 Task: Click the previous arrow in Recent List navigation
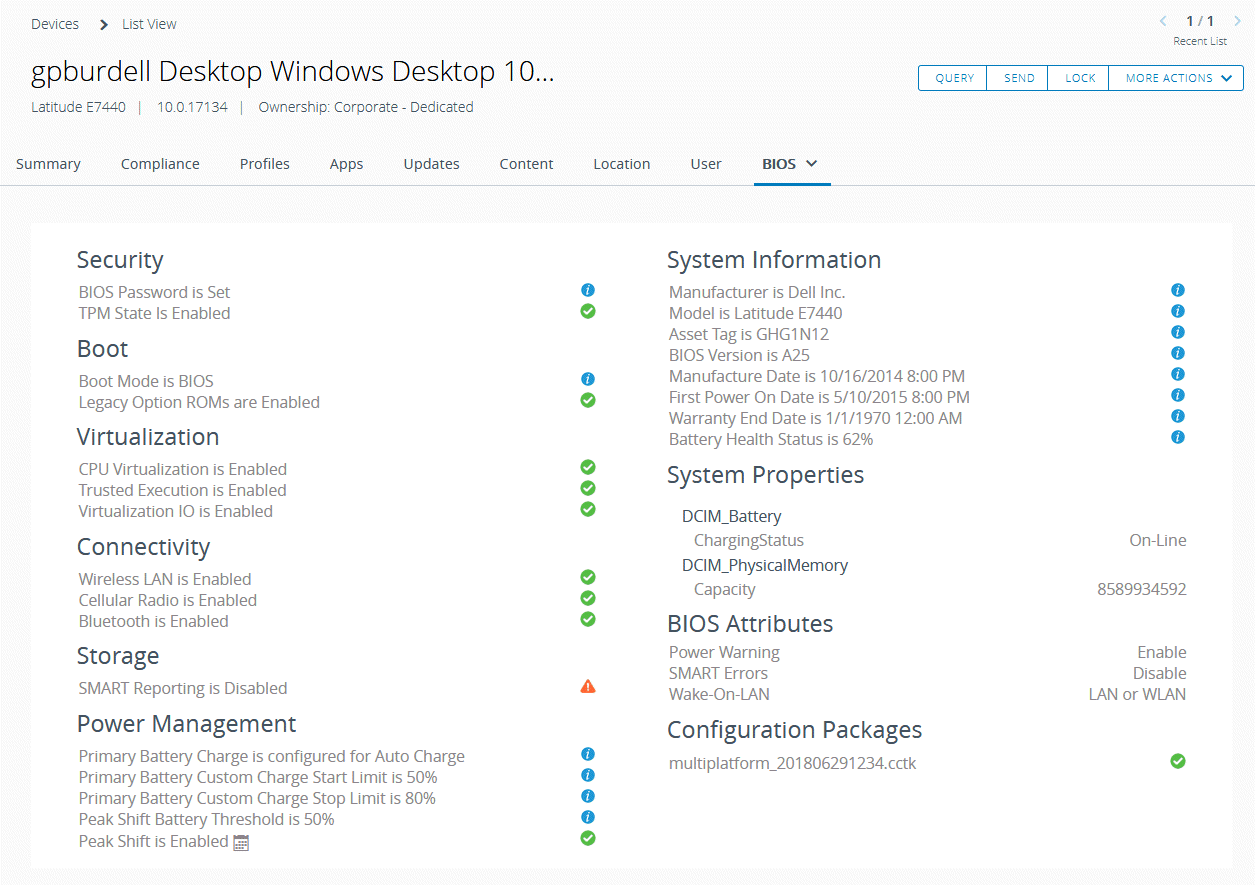[x=1163, y=20]
